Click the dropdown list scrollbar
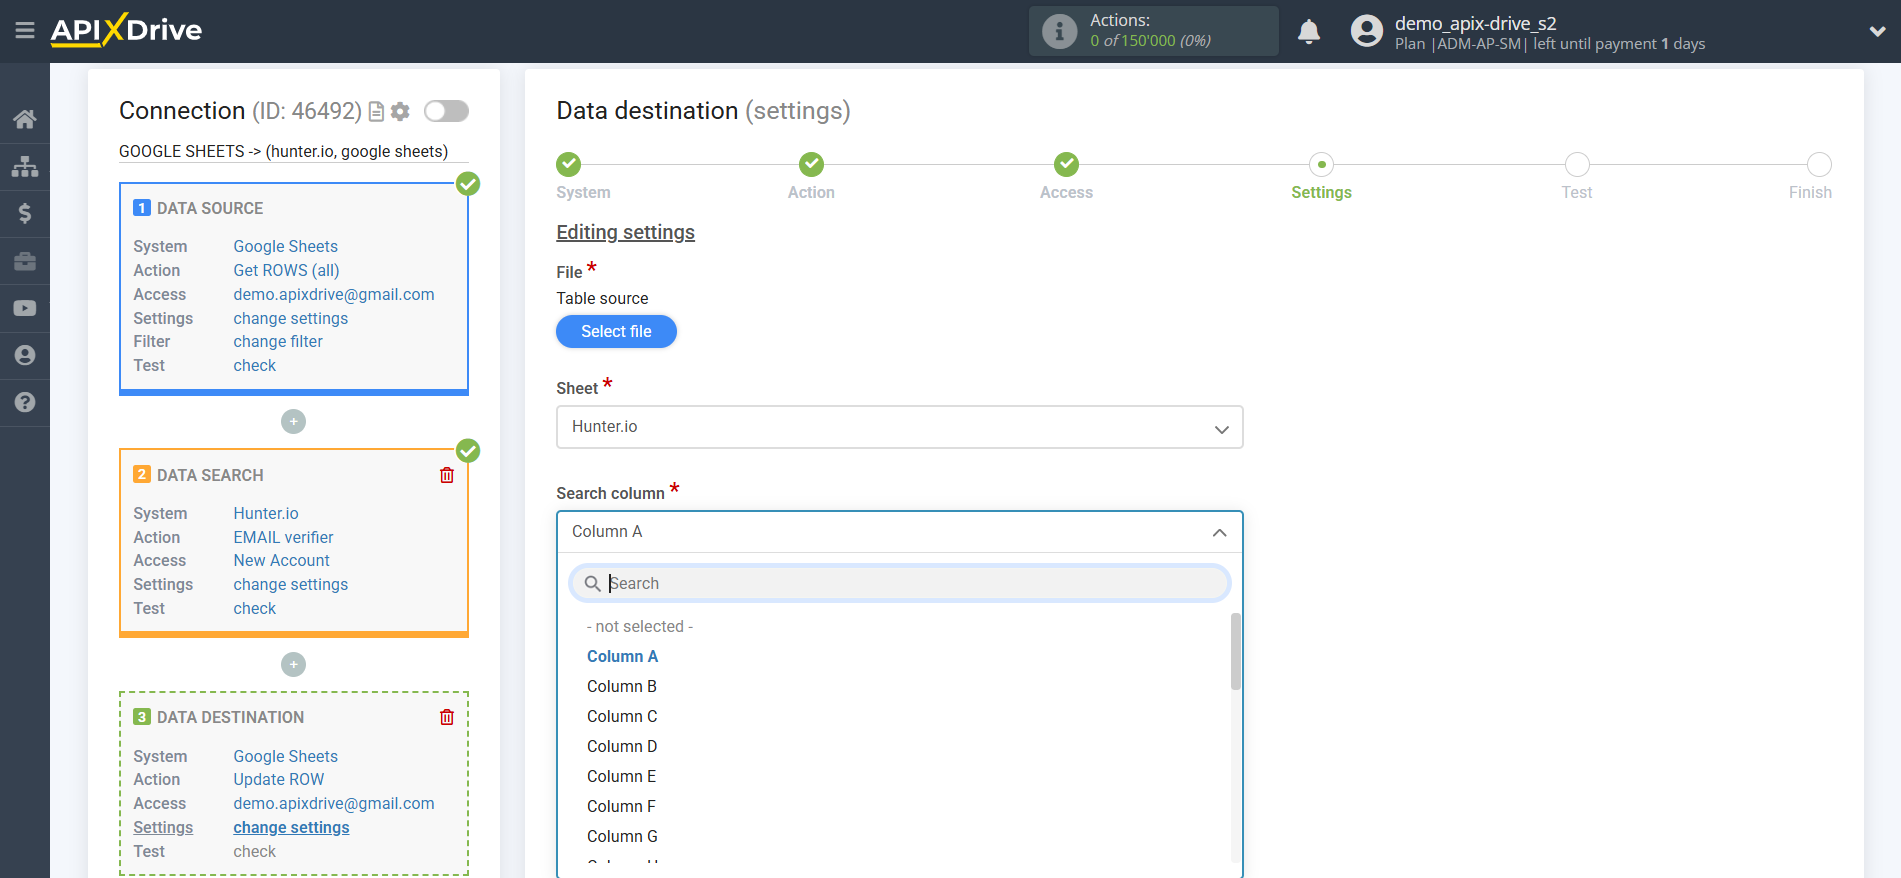Viewport: 1901px width, 878px height. pyautogui.click(x=1236, y=651)
